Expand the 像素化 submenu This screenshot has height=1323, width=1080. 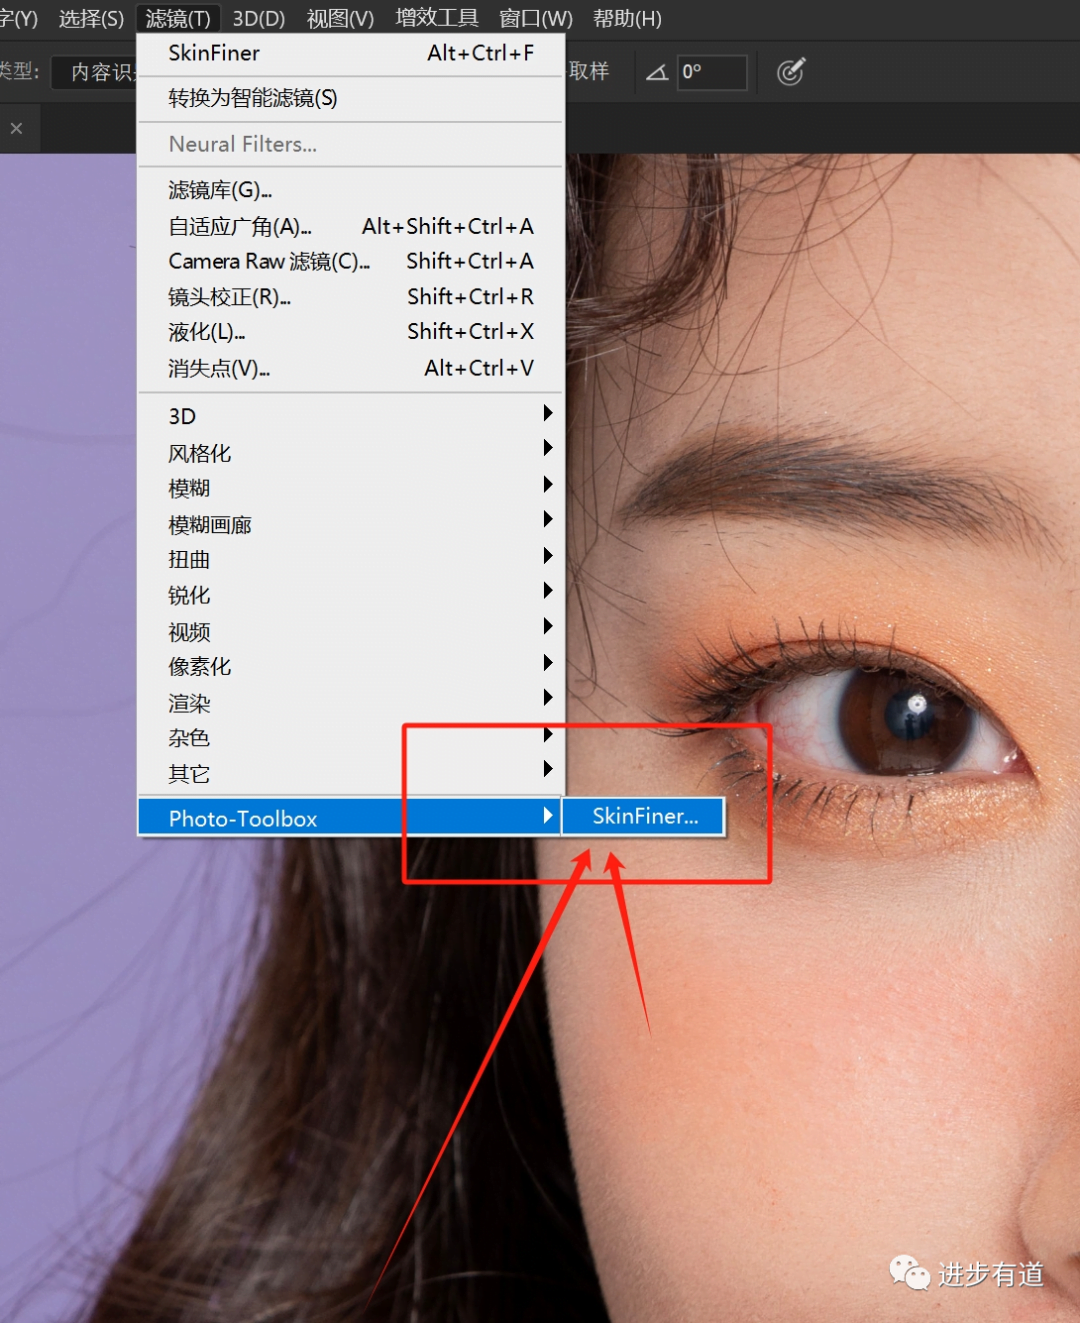pos(351,666)
